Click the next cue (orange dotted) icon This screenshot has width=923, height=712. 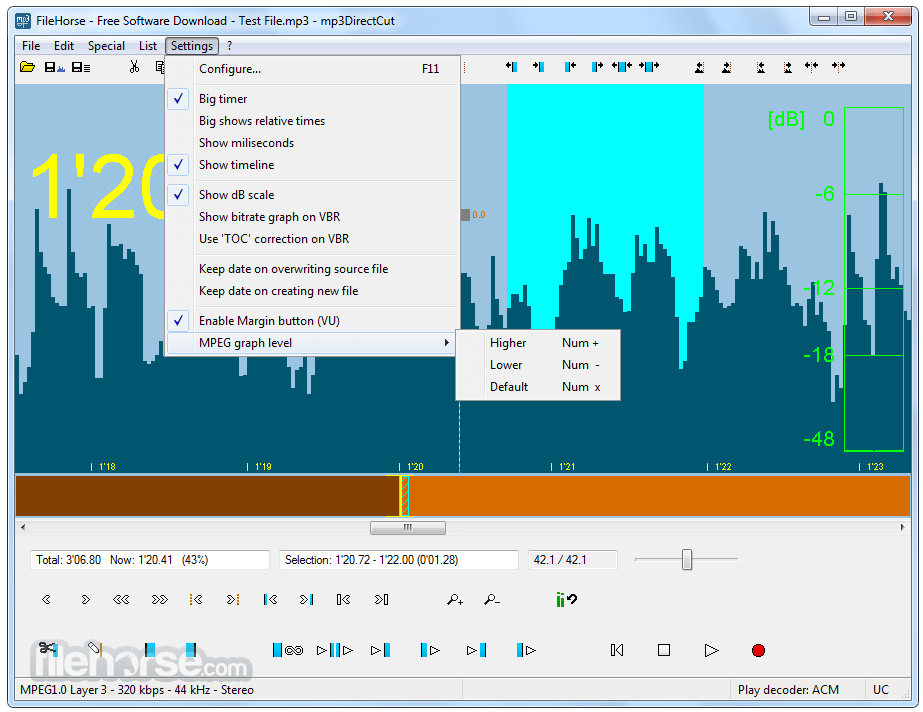coord(233,600)
